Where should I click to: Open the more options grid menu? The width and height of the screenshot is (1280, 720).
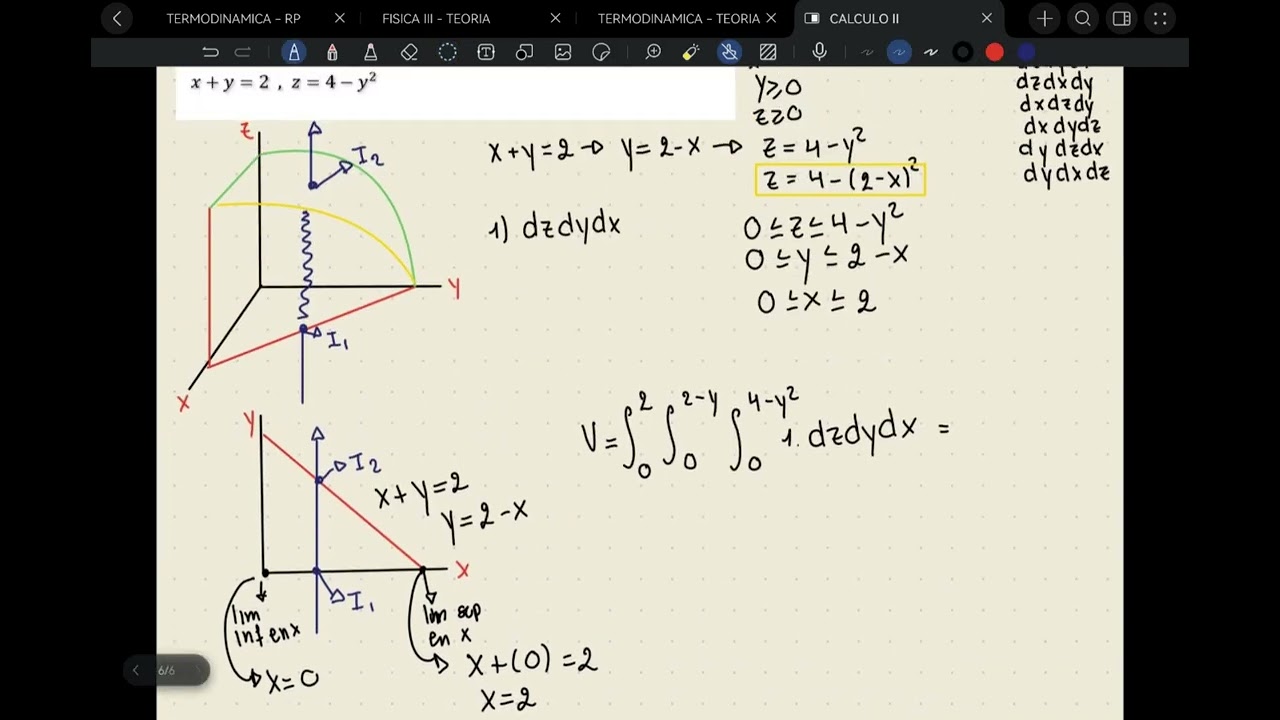[1159, 18]
